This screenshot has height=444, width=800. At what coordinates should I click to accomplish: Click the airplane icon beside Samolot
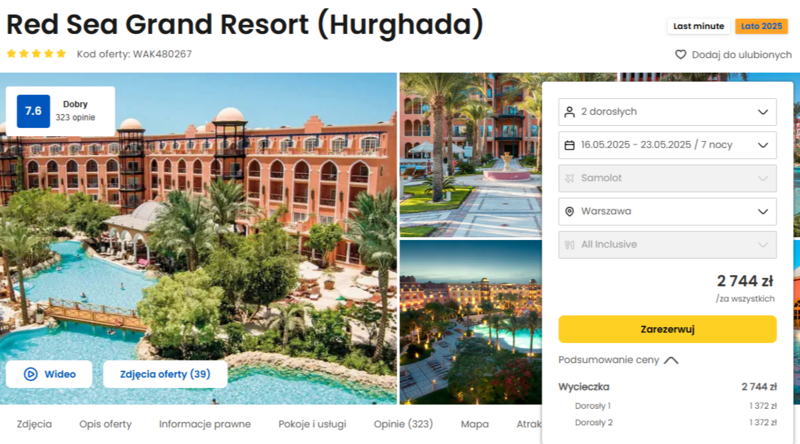[x=569, y=178]
